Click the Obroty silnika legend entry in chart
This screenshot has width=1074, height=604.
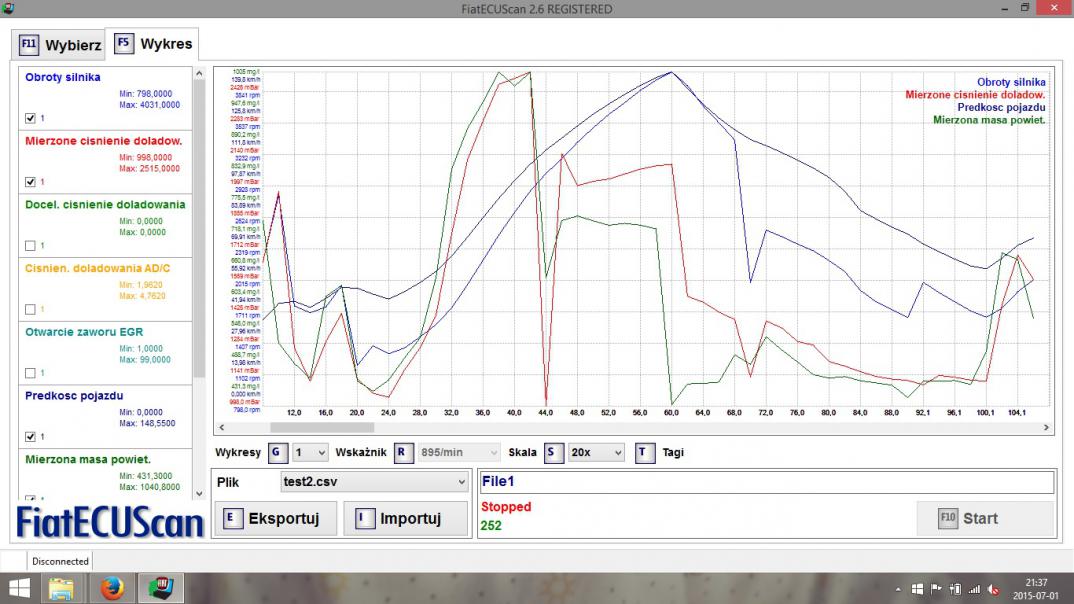1011,82
